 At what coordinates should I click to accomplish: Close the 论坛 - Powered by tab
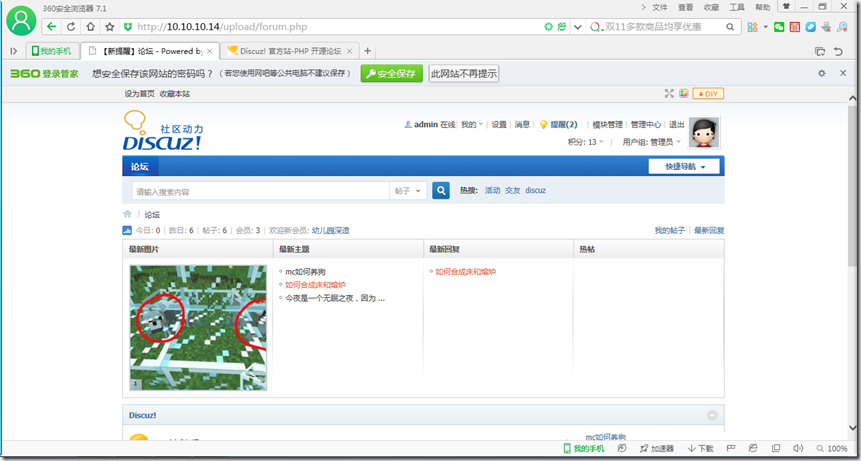[209, 51]
